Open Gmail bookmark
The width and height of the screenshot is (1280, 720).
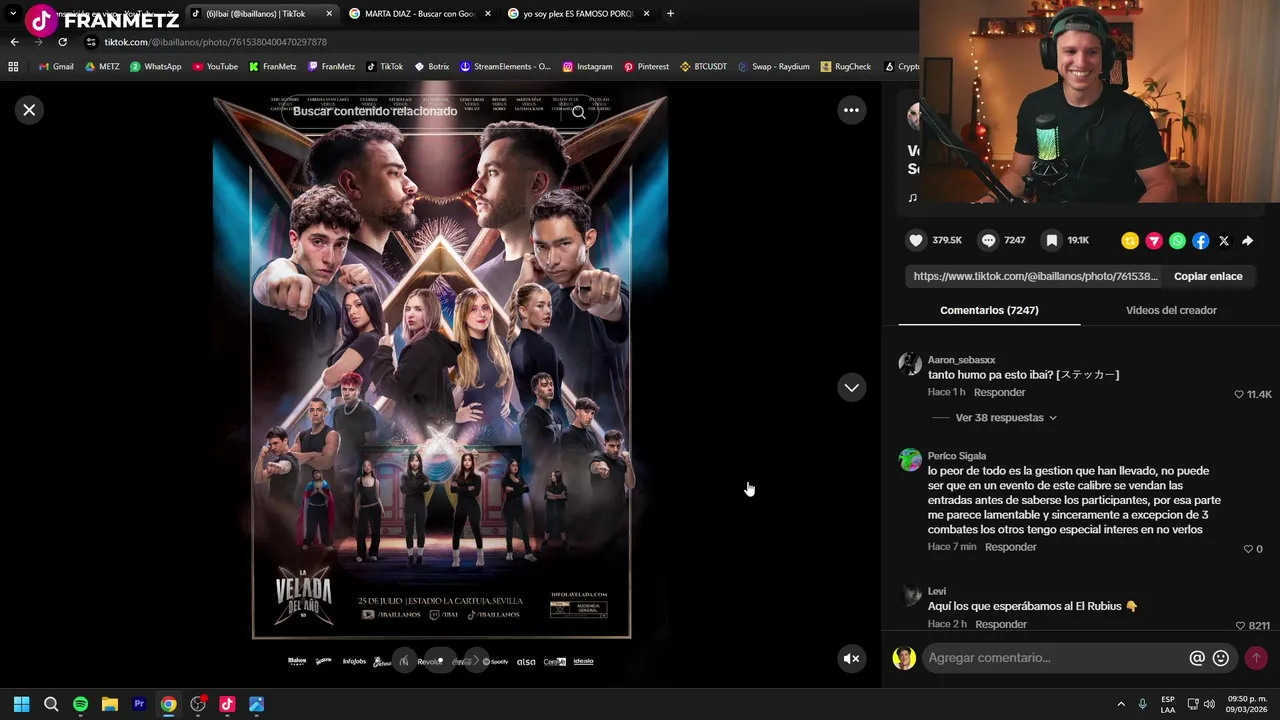click(56, 67)
